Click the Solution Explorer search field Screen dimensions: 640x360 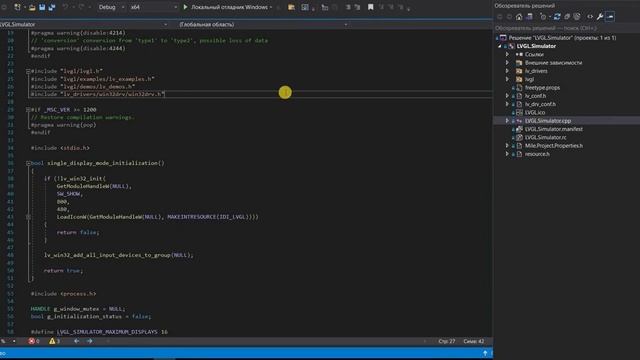point(567,28)
